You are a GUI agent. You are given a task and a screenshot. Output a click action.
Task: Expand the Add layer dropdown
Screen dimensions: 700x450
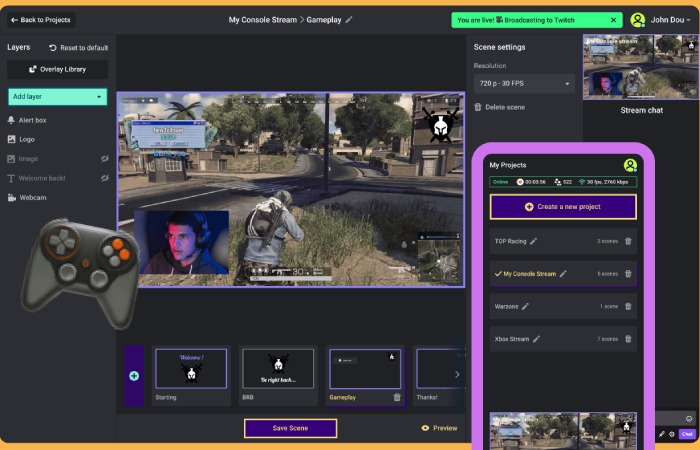[58, 96]
